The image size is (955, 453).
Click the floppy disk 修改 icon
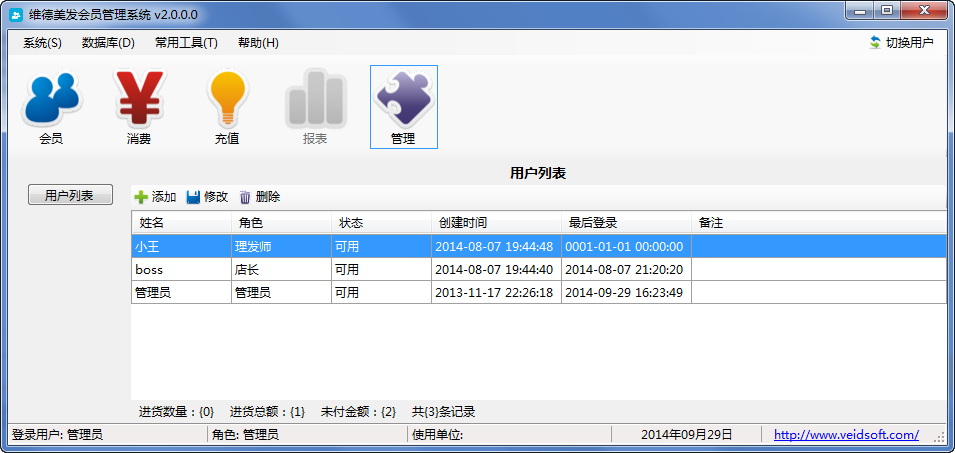click(x=193, y=197)
